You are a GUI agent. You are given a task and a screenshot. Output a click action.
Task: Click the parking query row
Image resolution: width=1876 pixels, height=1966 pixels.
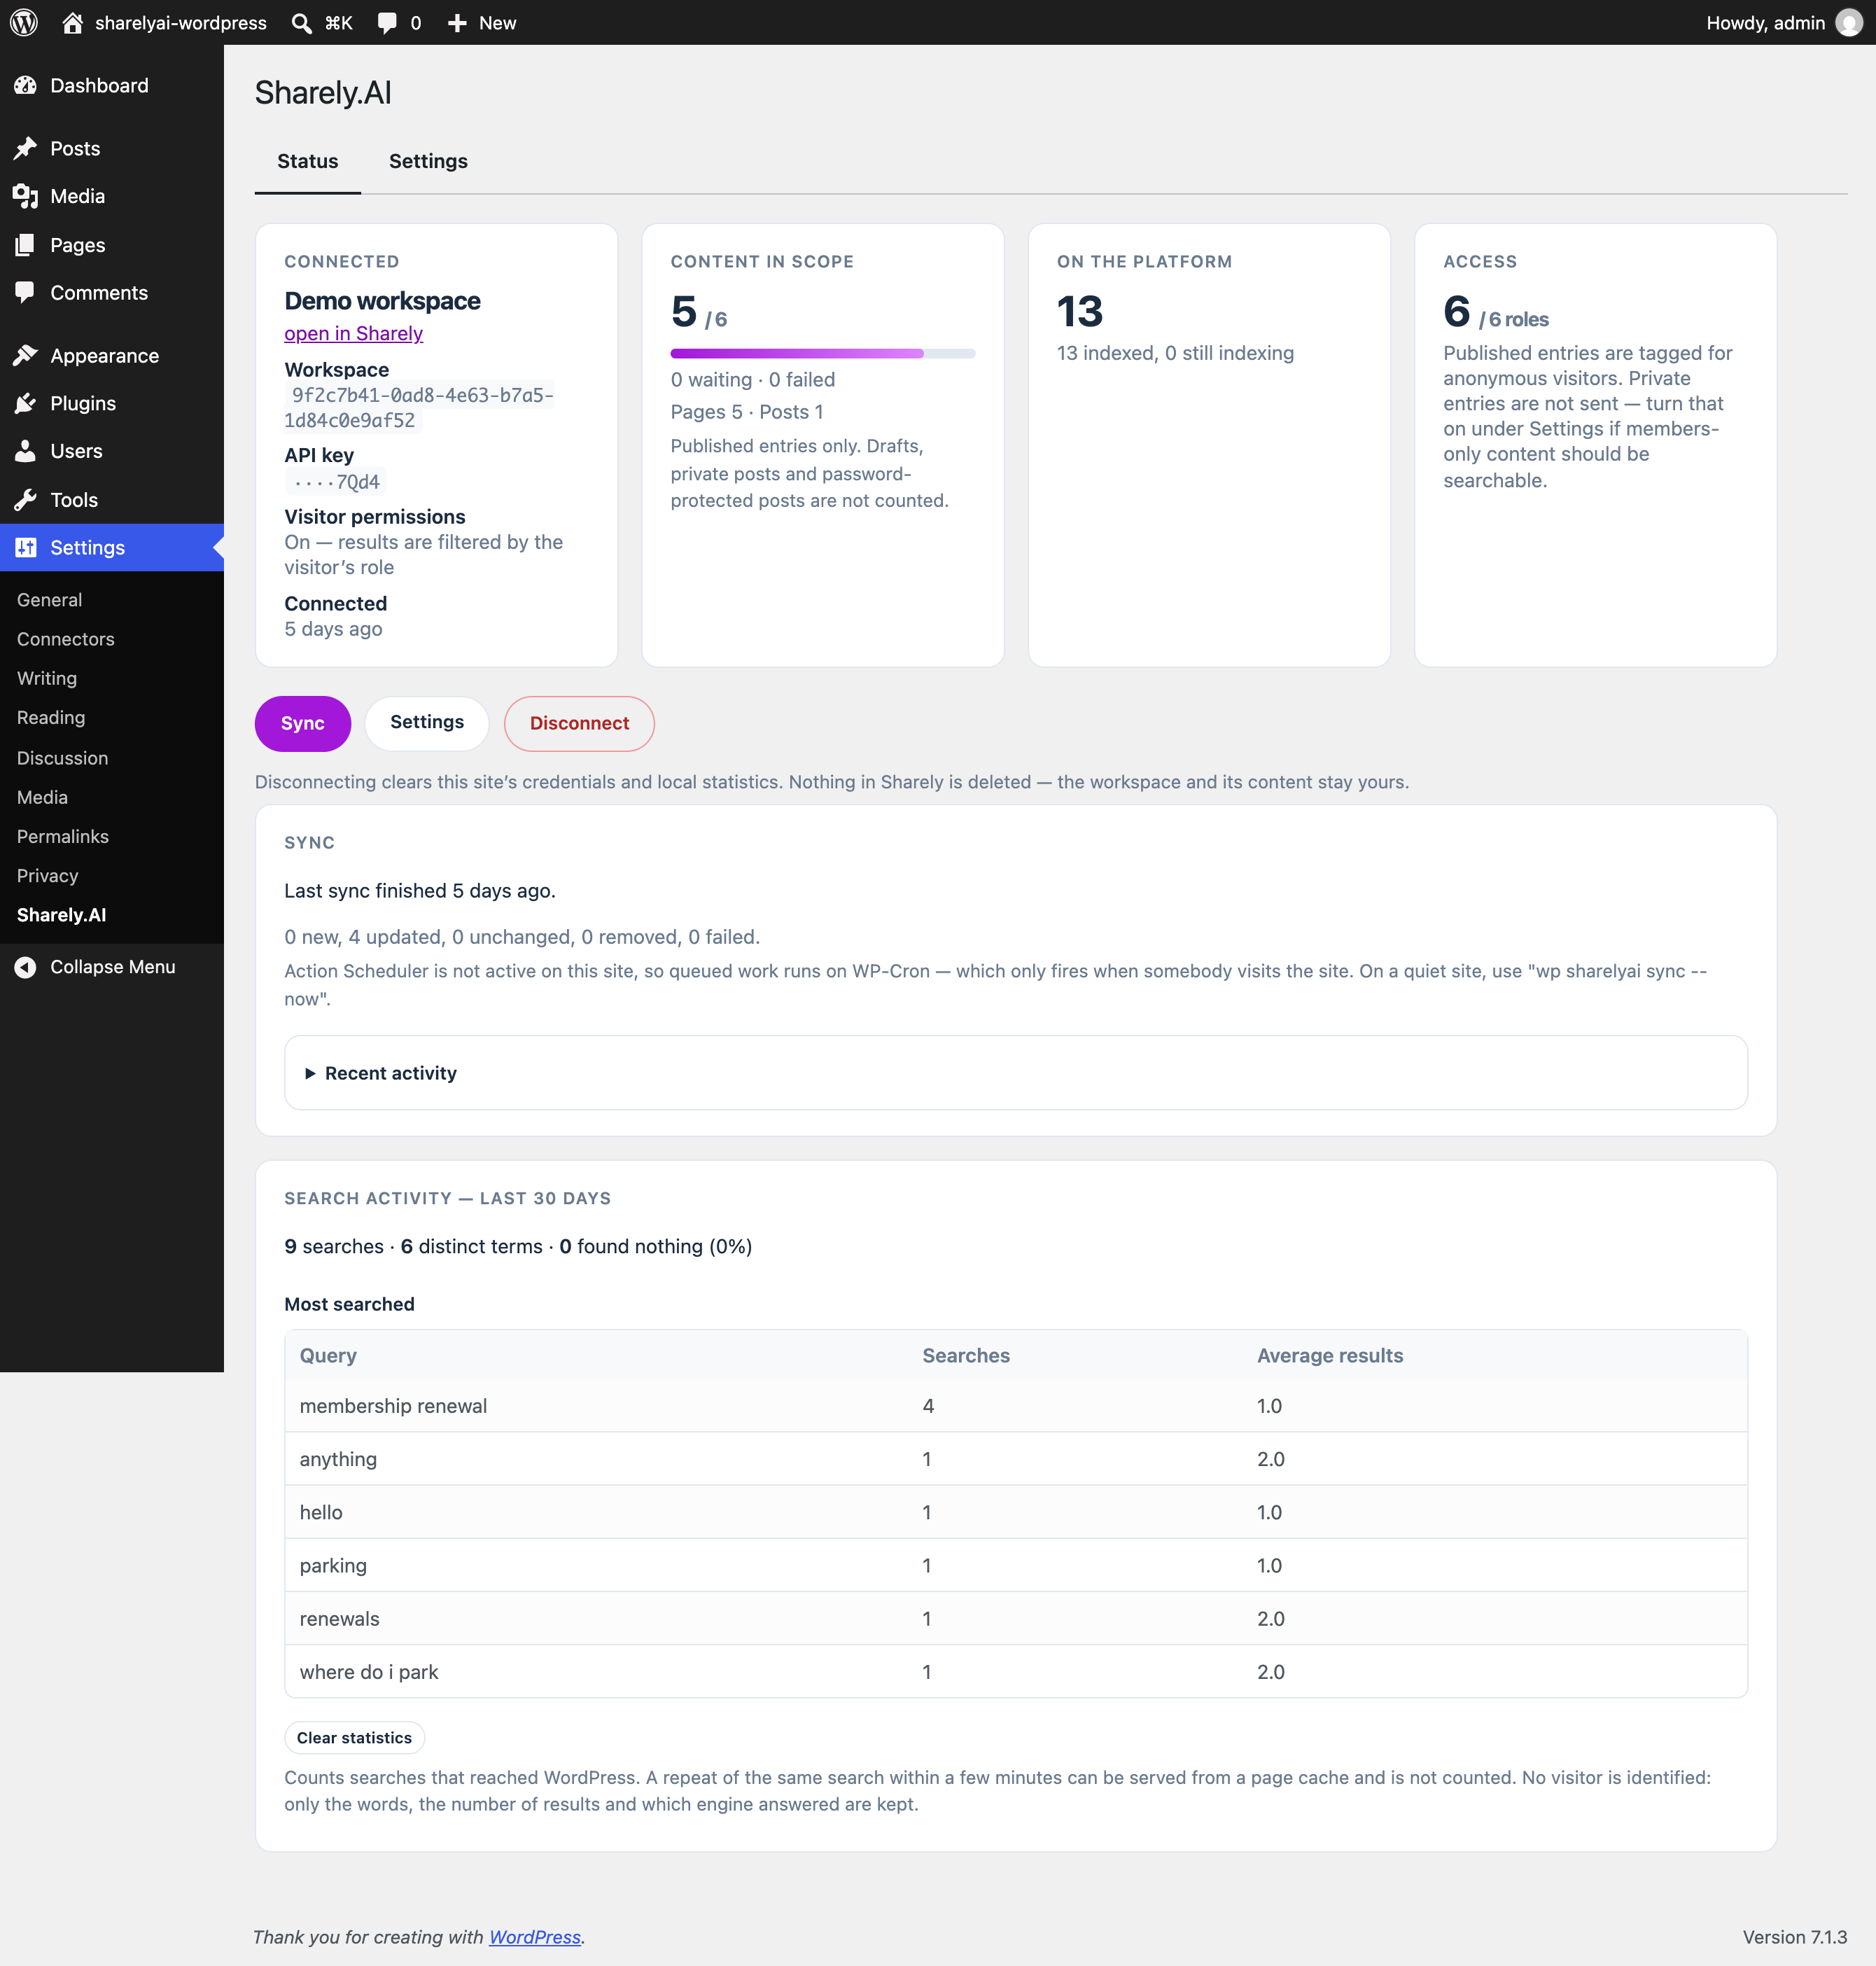click(x=1016, y=1565)
